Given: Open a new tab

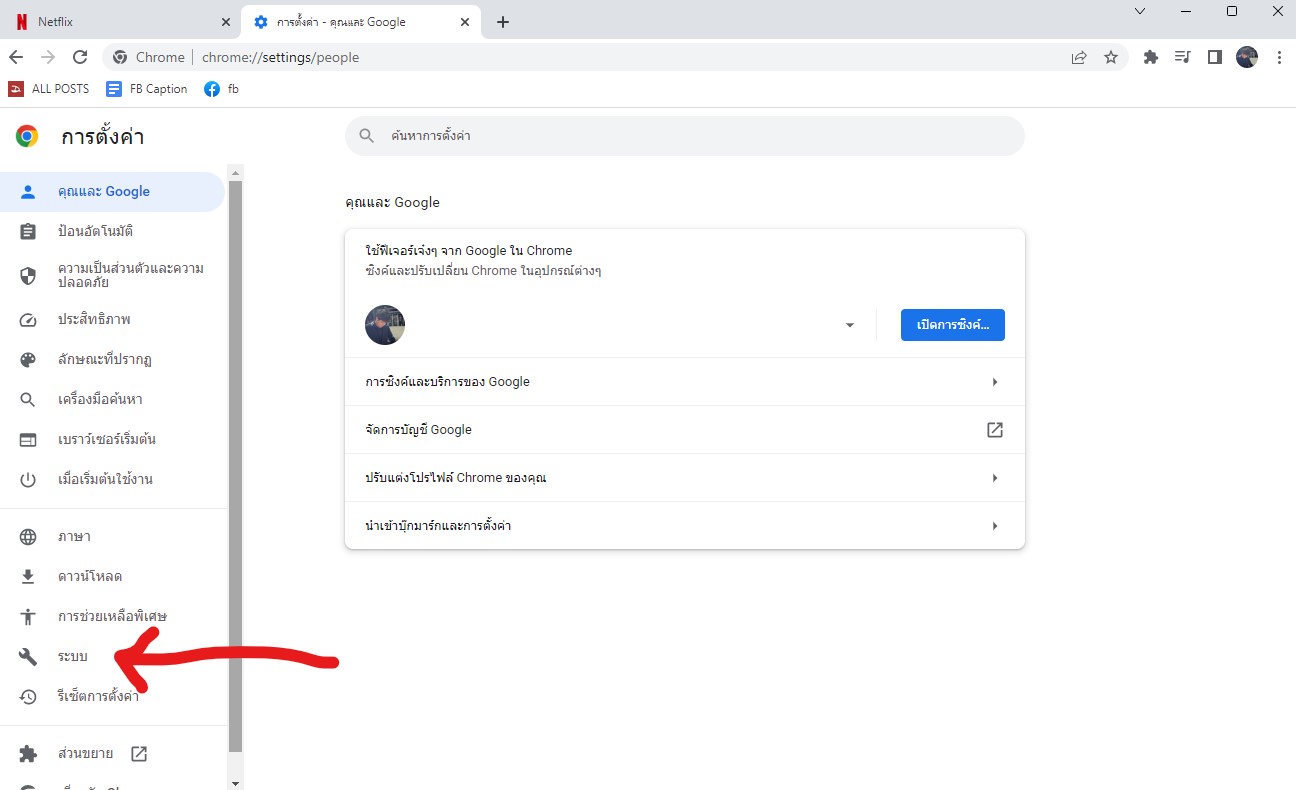Looking at the screenshot, I should (503, 22).
